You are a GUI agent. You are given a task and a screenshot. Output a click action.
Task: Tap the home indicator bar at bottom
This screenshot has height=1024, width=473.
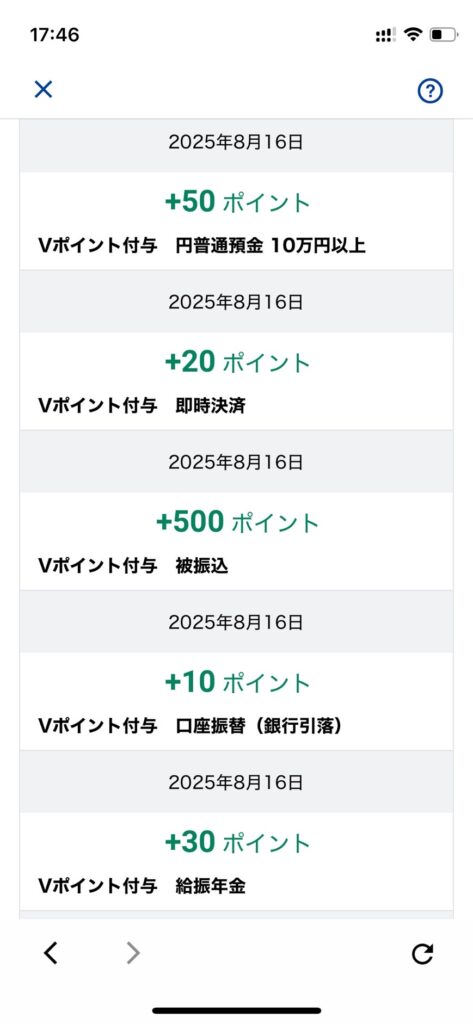(x=236, y=1010)
